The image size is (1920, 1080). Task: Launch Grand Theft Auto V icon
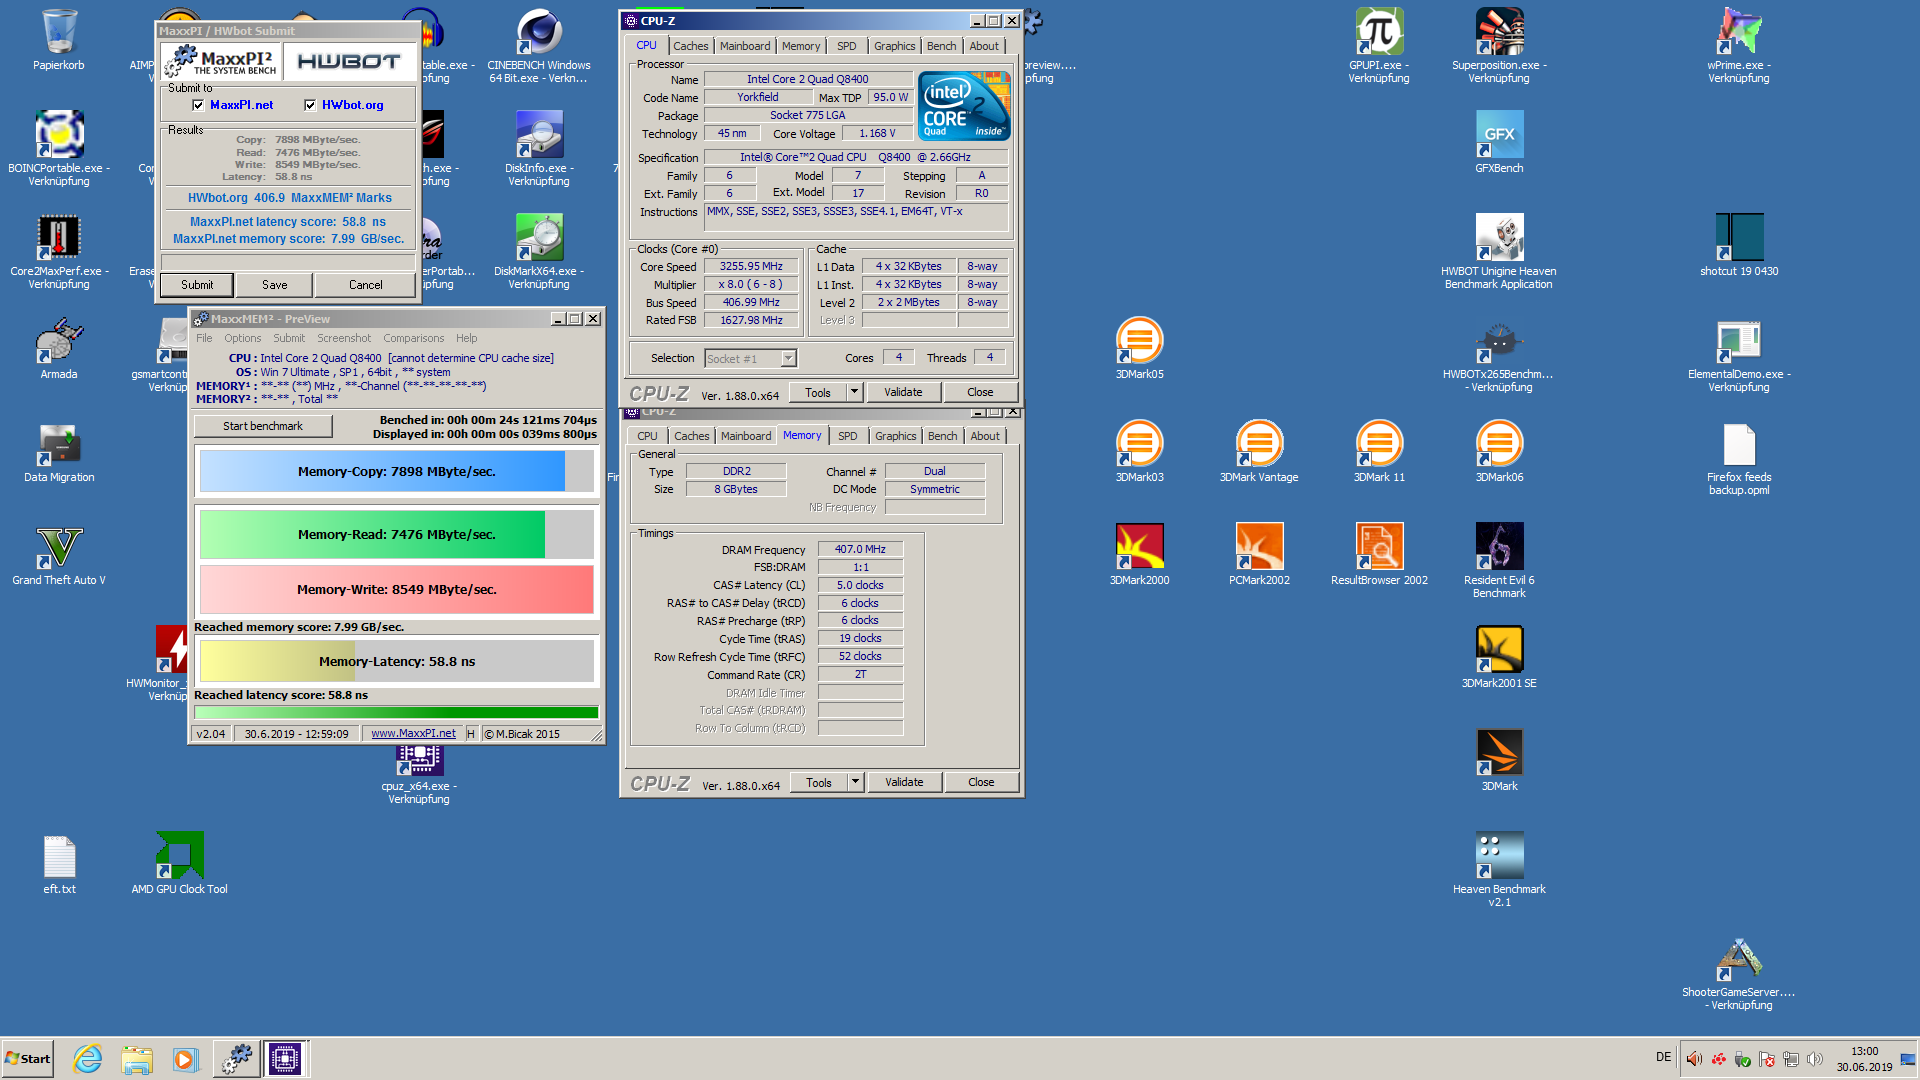59,555
